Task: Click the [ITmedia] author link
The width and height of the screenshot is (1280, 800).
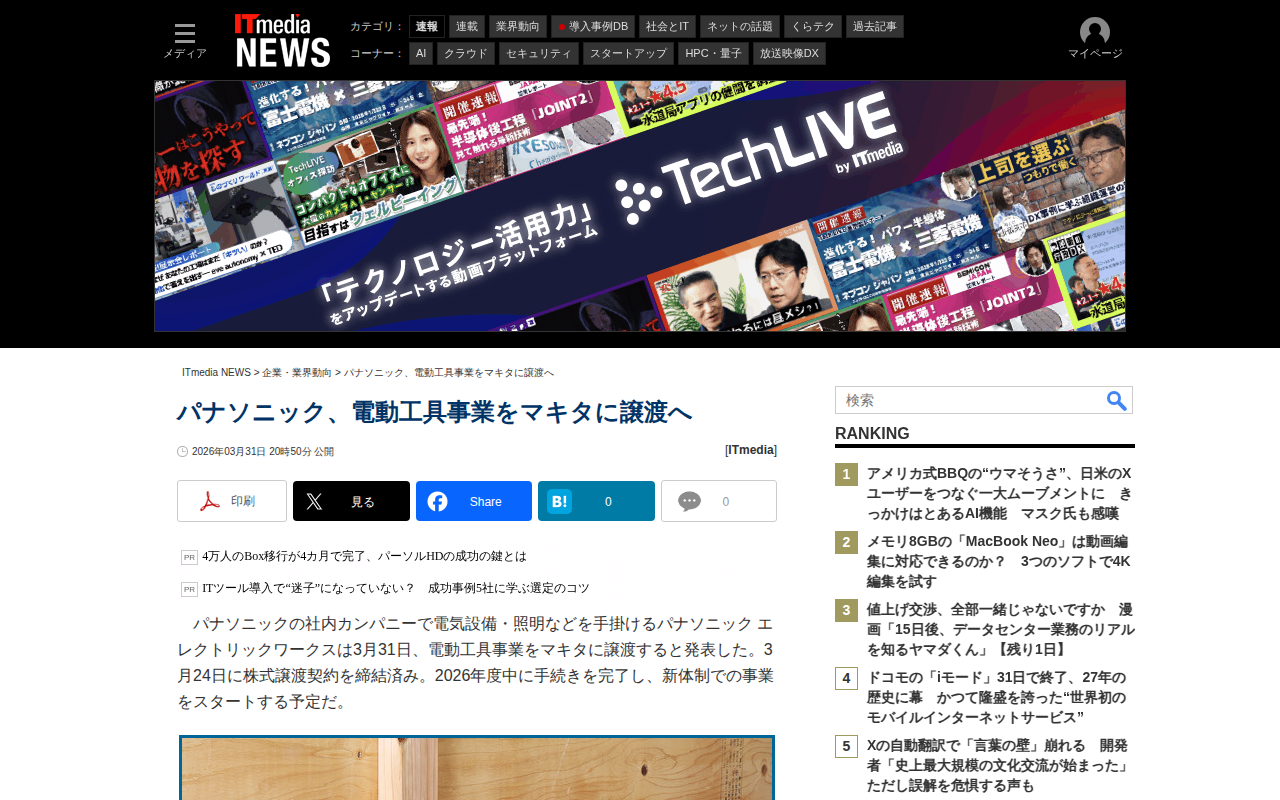Action: pyautogui.click(x=751, y=450)
